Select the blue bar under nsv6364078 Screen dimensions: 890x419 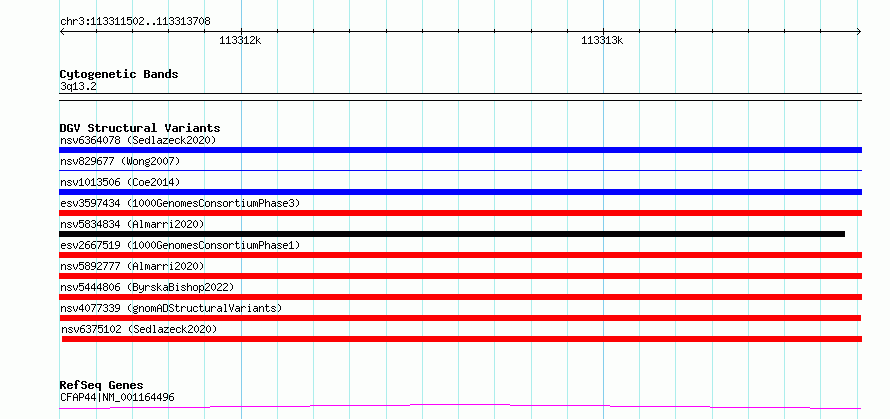click(x=460, y=150)
